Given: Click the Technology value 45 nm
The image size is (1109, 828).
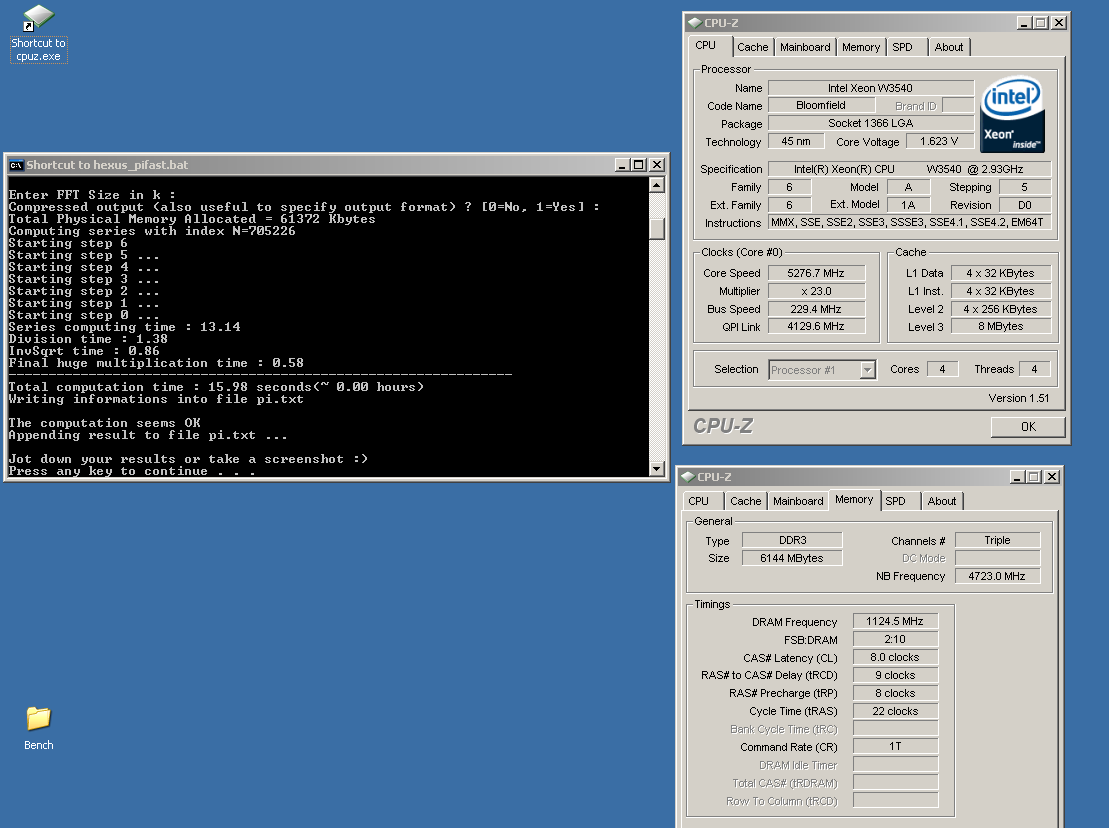Looking at the screenshot, I should pyautogui.click(x=796, y=141).
